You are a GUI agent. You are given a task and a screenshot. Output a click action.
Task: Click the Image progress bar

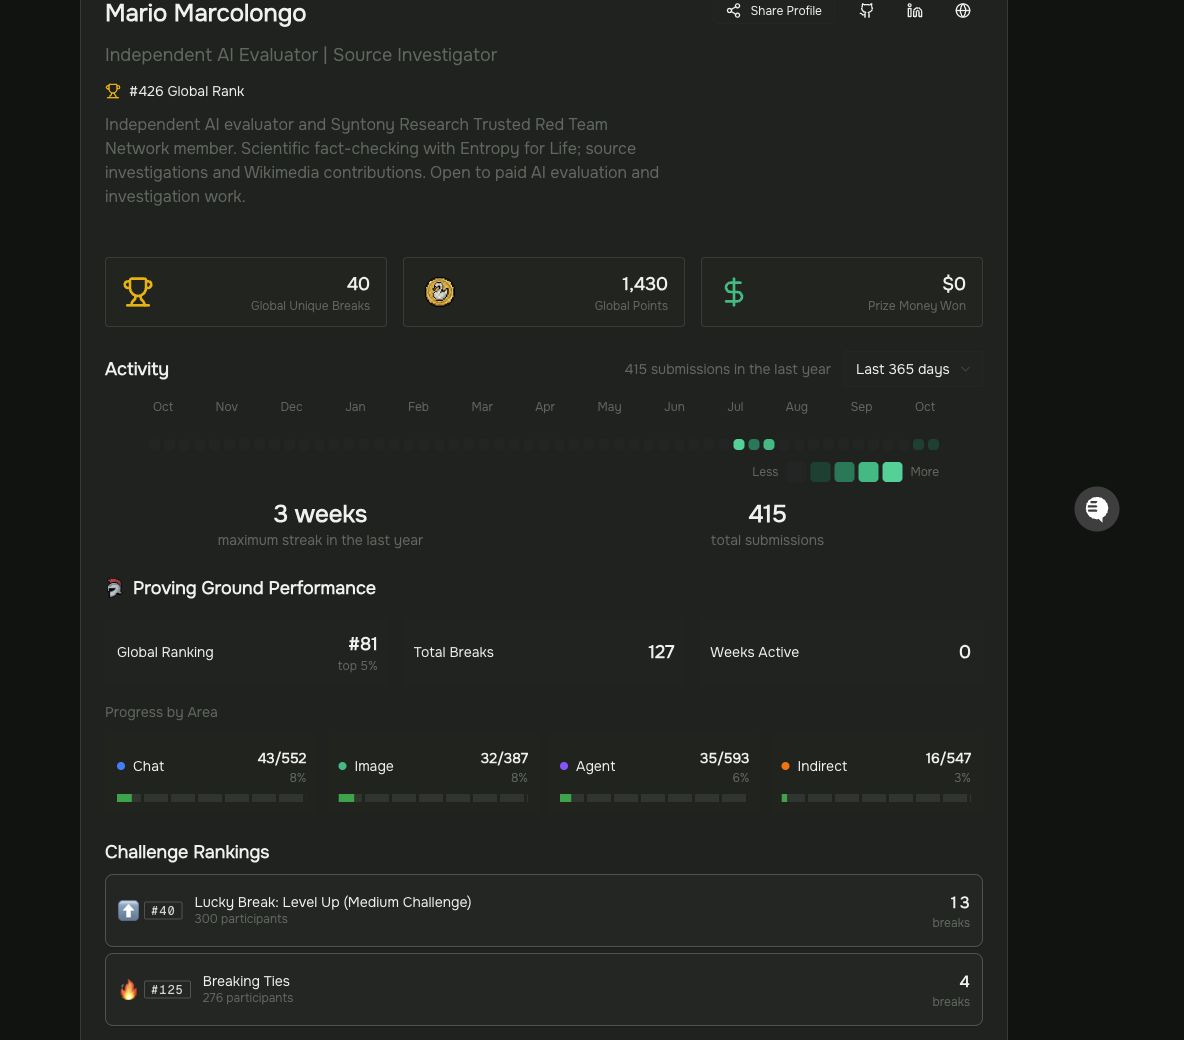point(432,798)
